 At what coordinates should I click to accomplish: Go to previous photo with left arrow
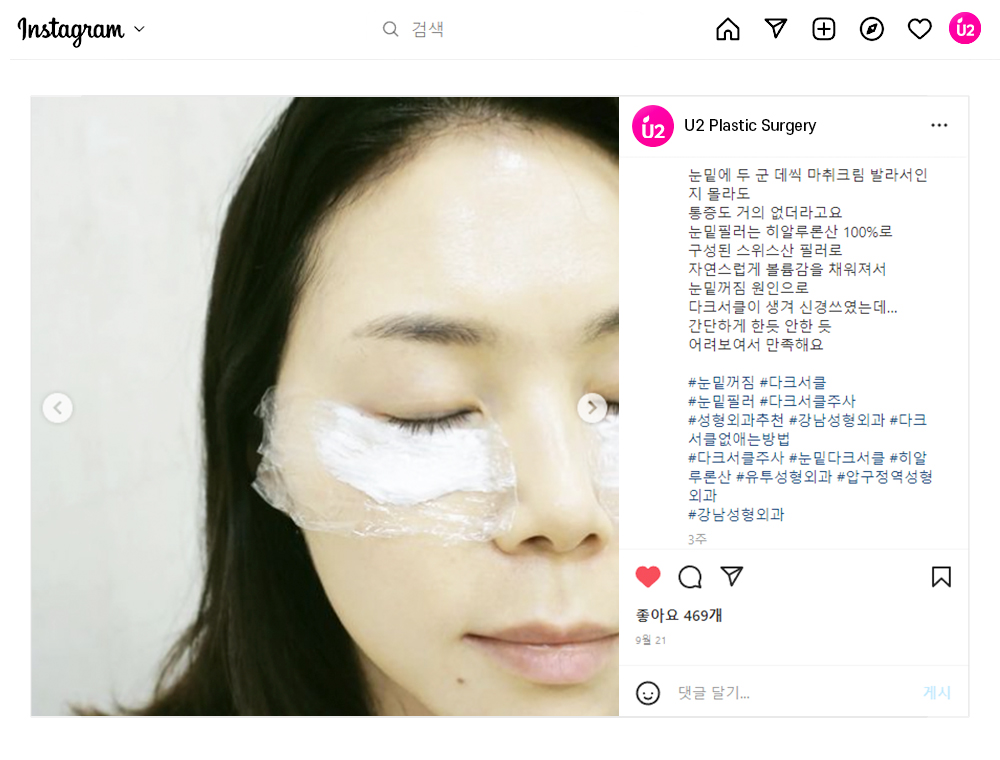(57, 407)
